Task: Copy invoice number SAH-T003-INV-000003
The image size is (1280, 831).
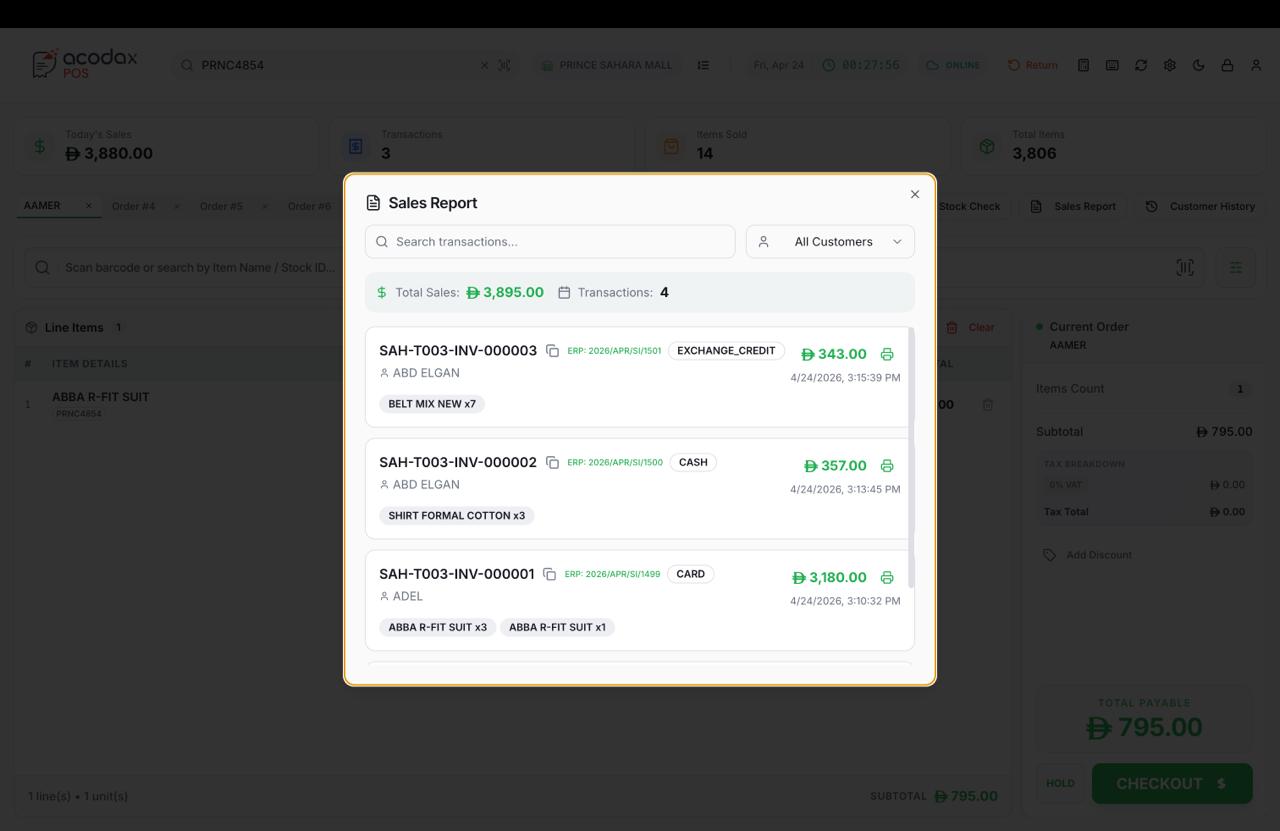Action: pyautogui.click(x=552, y=351)
